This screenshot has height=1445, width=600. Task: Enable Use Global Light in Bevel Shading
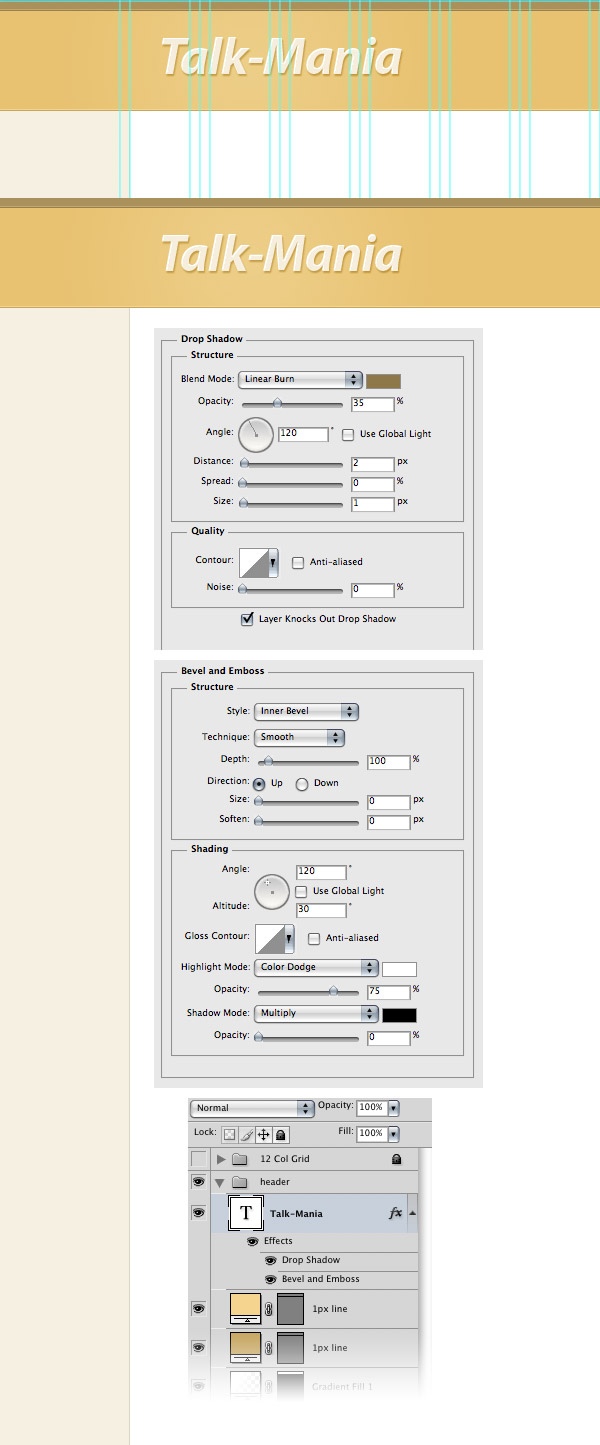pos(301,891)
